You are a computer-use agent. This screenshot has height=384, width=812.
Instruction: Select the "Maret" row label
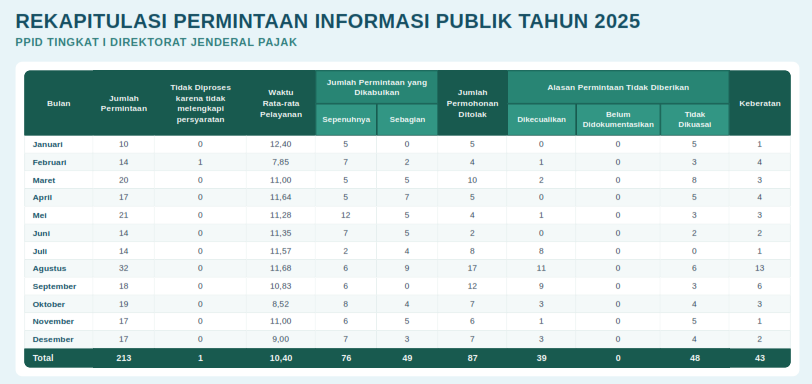(44, 181)
